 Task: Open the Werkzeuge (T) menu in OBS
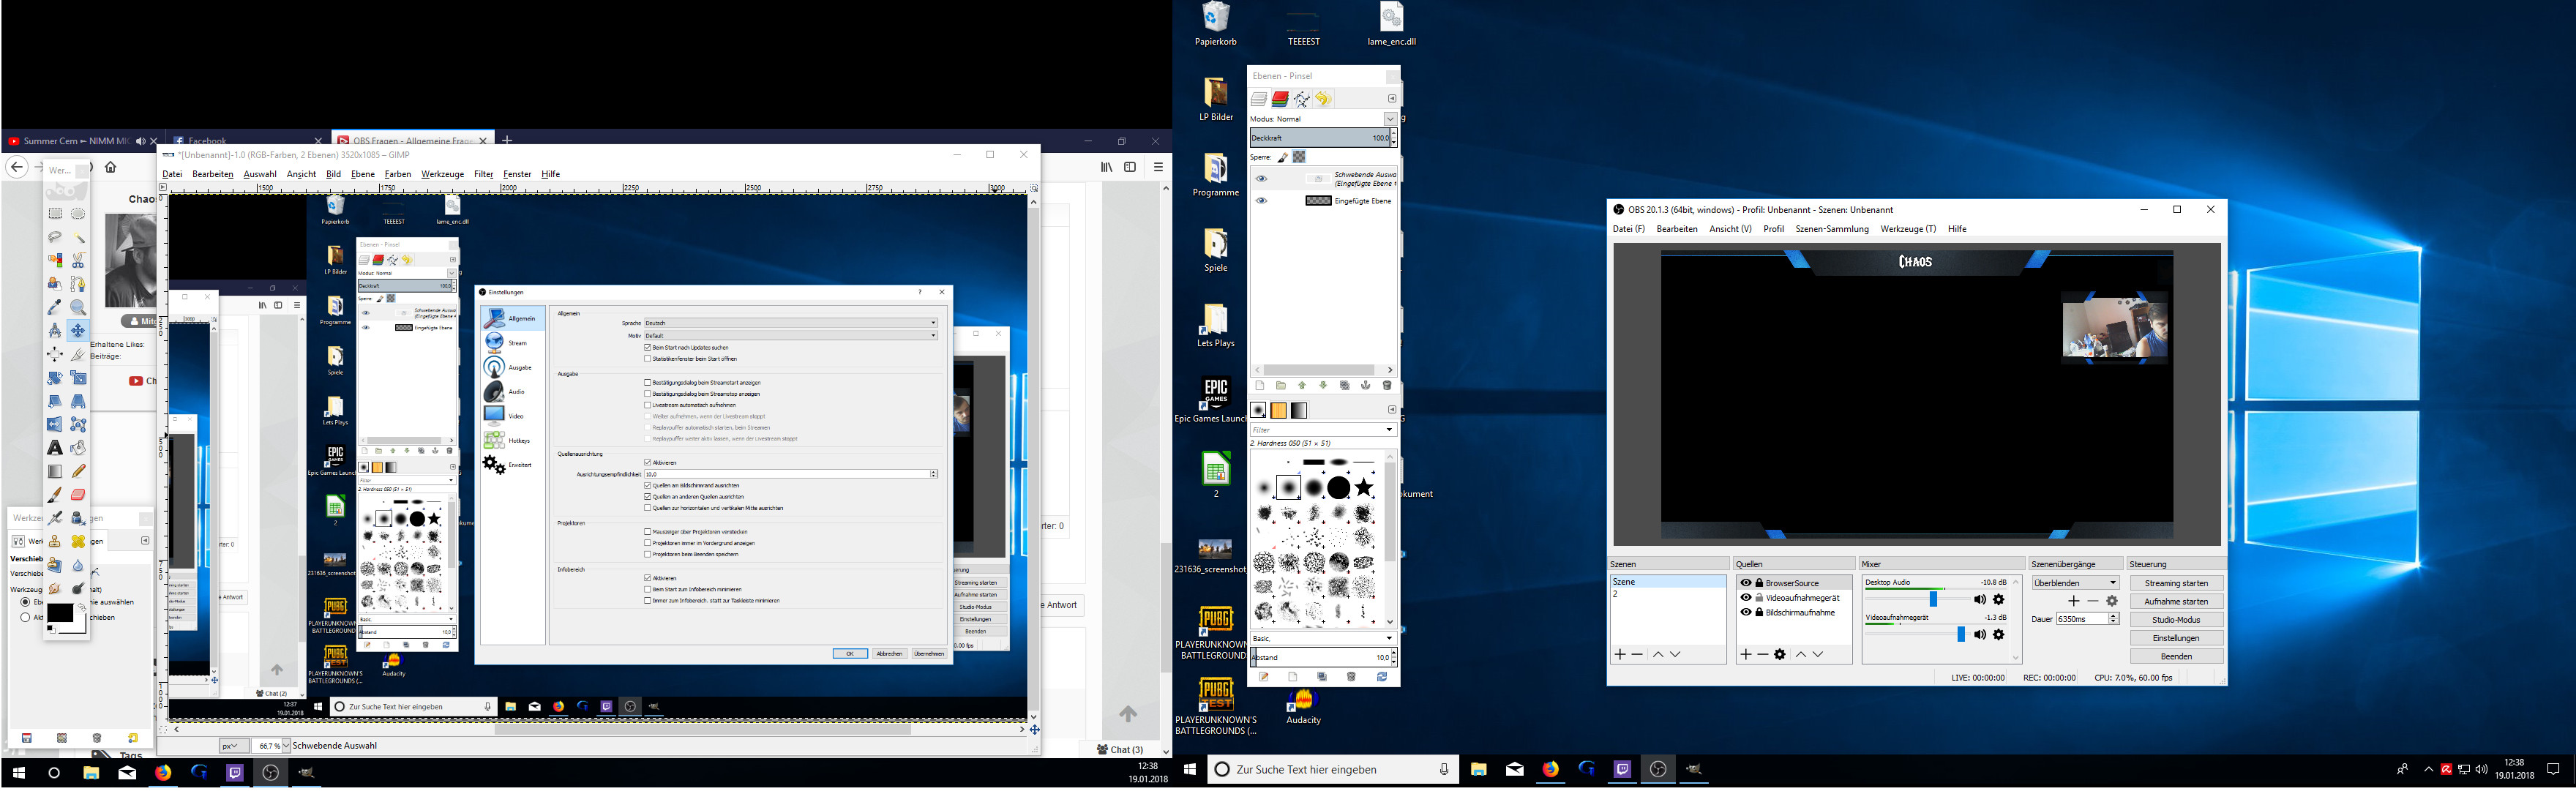[1908, 229]
